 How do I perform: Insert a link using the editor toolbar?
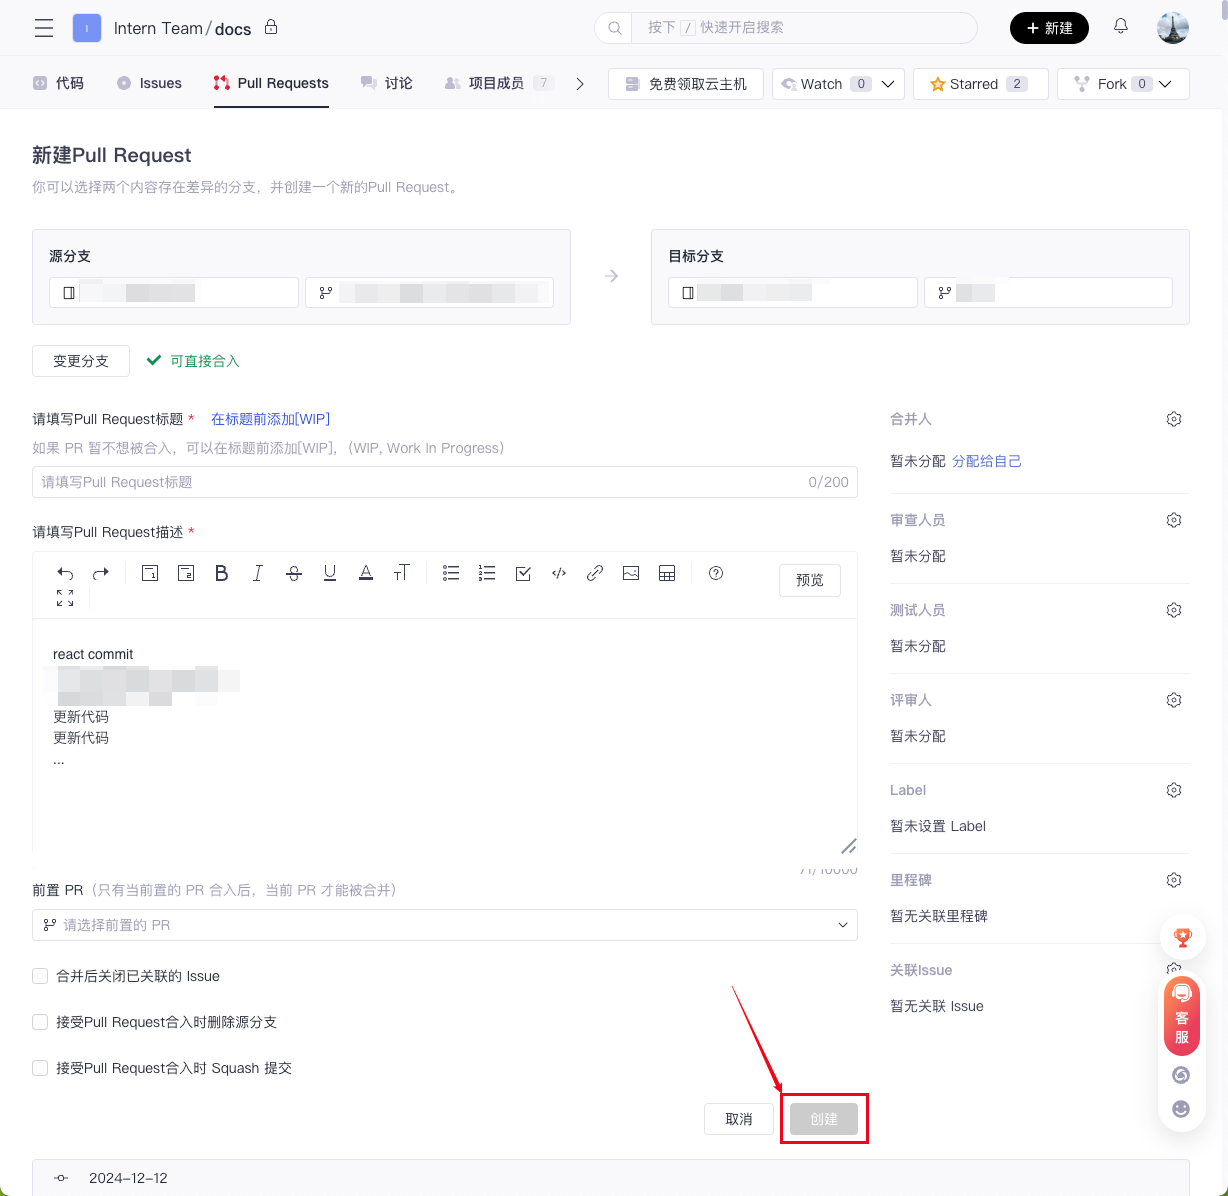(x=595, y=573)
